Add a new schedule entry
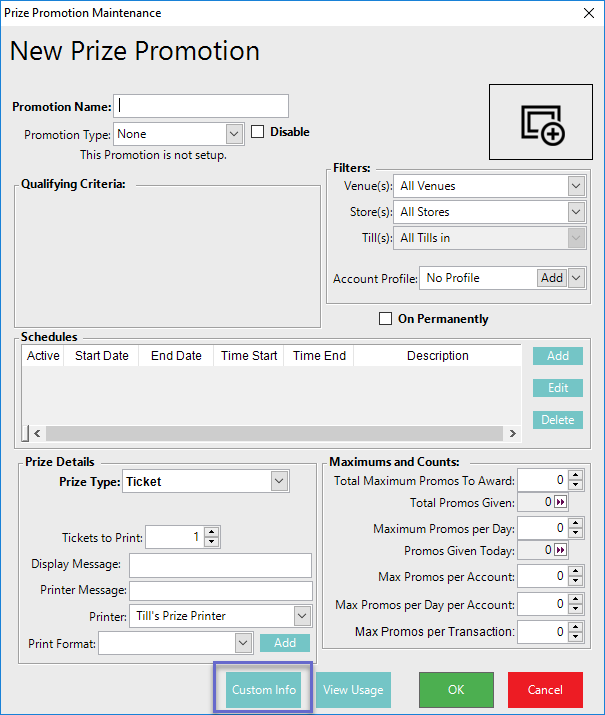This screenshot has width=605, height=715. coord(557,356)
